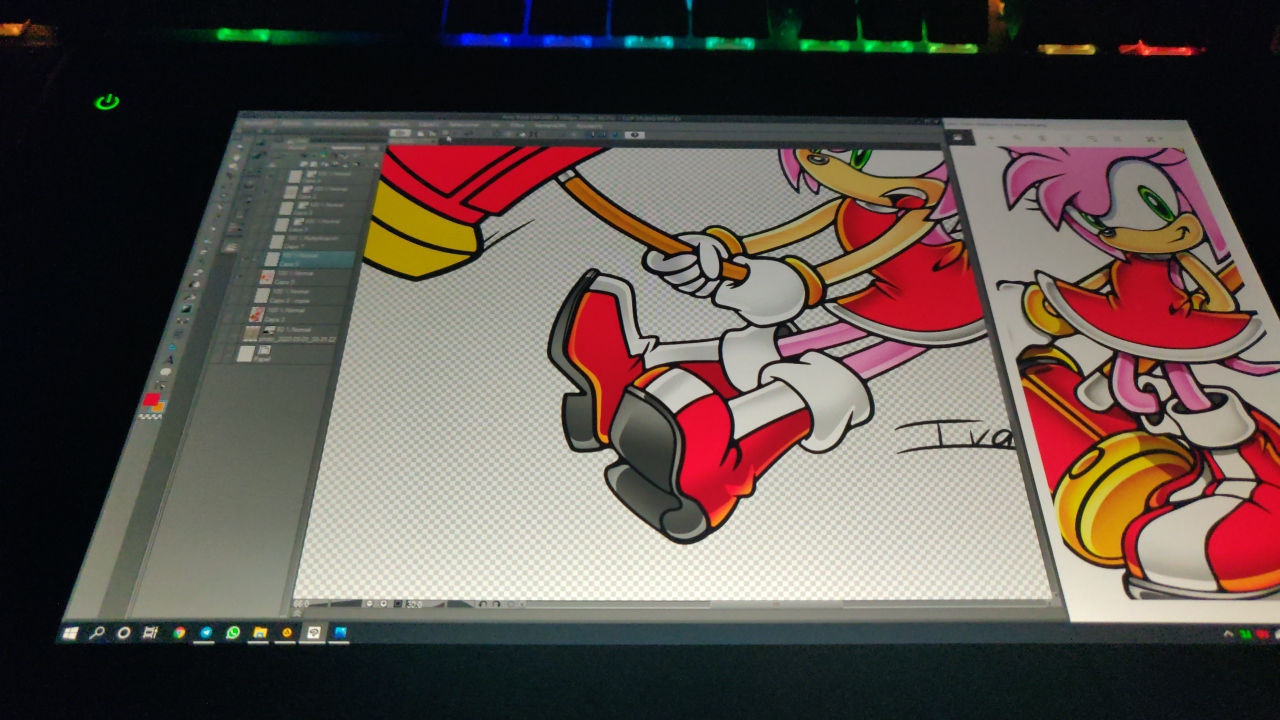
Task: Open taskbar Search magnifier
Action: click(x=98, y=633)
